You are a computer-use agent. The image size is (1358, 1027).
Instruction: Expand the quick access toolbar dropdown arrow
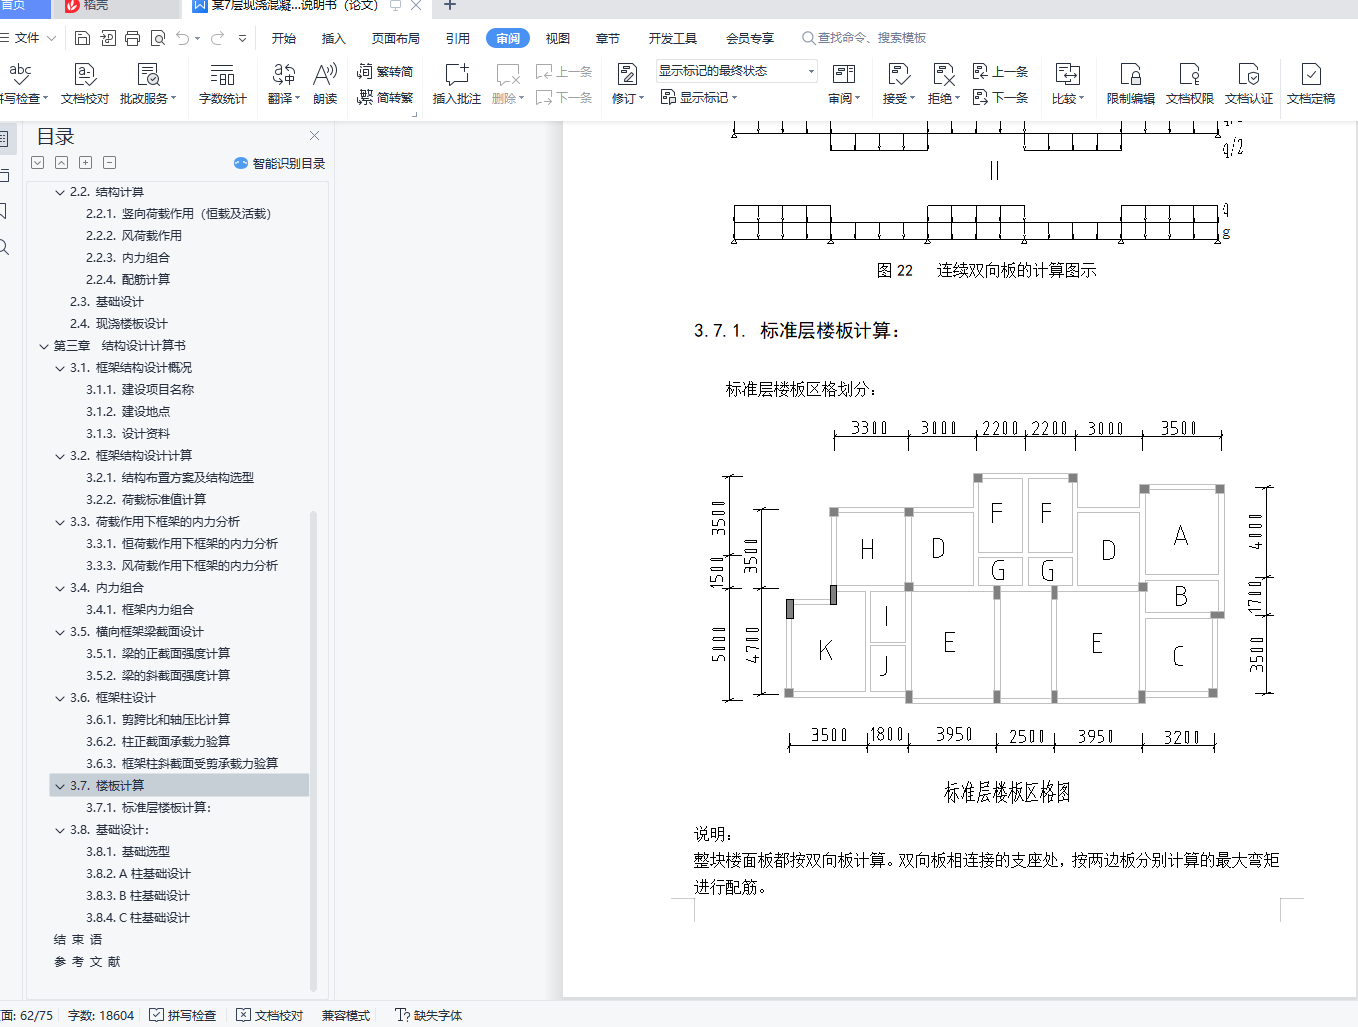click(242, 38)
